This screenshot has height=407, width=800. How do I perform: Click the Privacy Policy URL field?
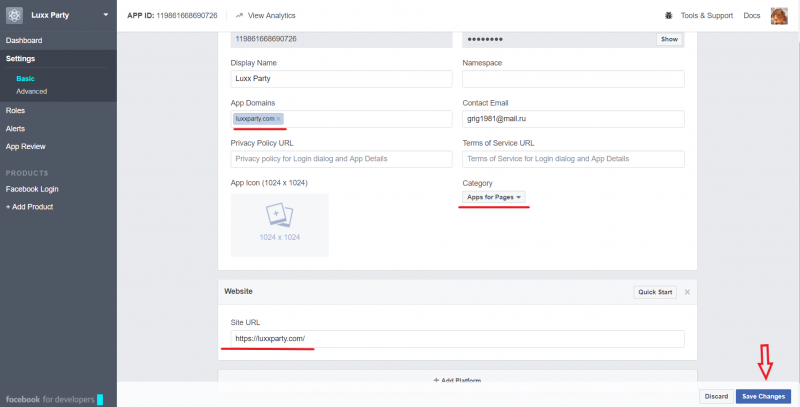341,159
